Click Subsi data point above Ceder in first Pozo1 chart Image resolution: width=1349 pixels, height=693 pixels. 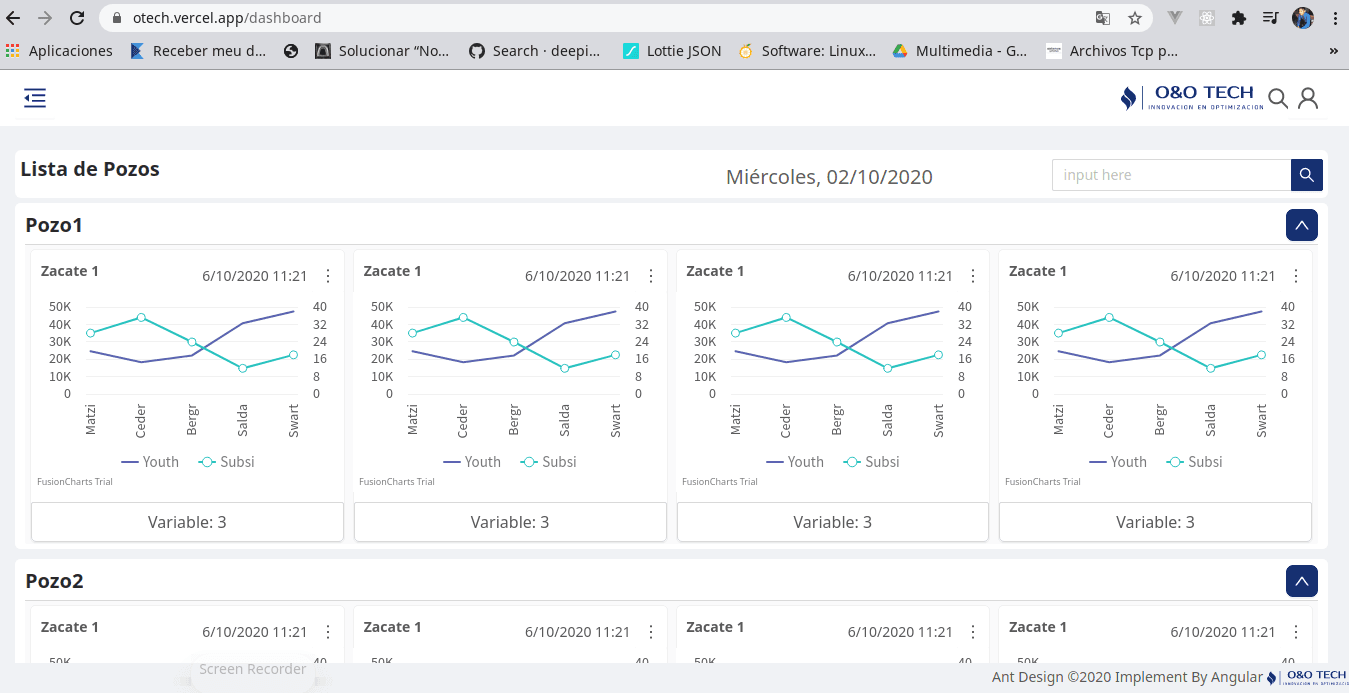click(x=141, y=317)
